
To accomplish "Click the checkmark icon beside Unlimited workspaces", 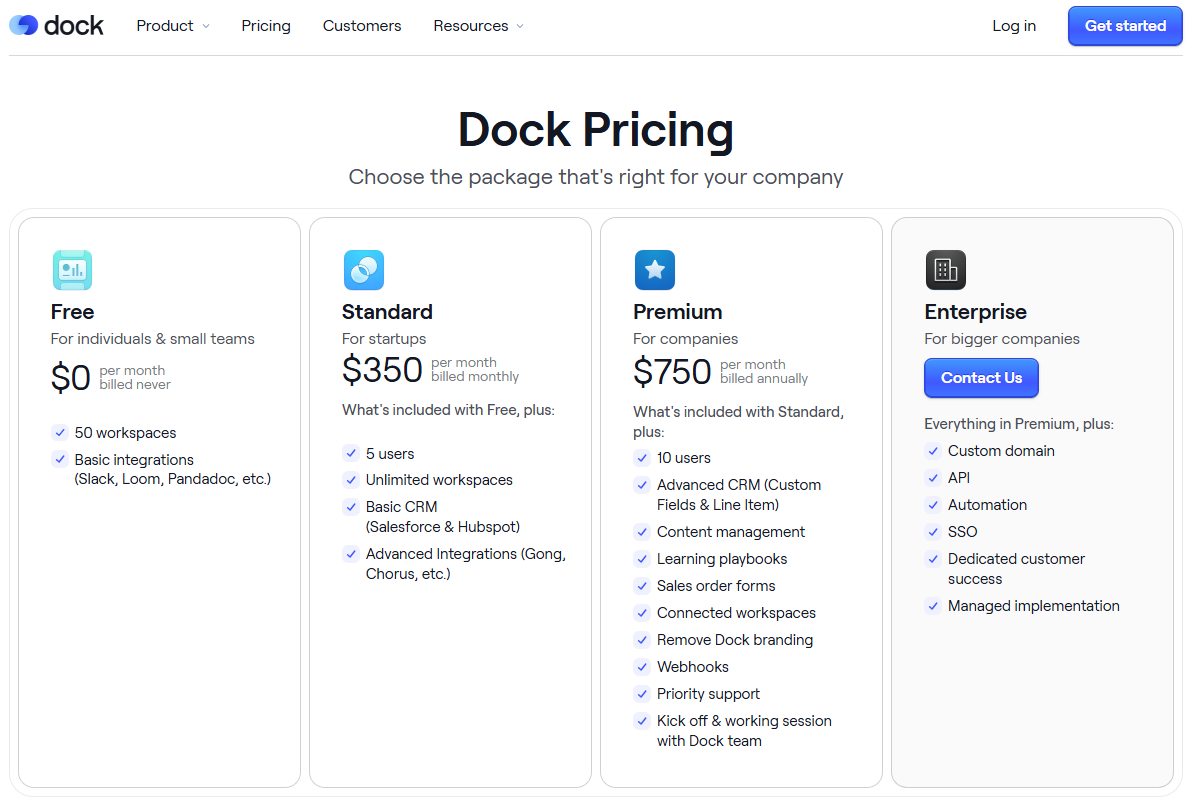I will tap(351, 480).
